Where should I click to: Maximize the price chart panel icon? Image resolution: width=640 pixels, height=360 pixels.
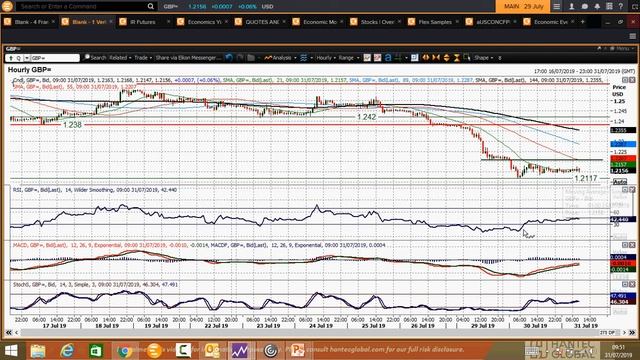tap(625, 80)
